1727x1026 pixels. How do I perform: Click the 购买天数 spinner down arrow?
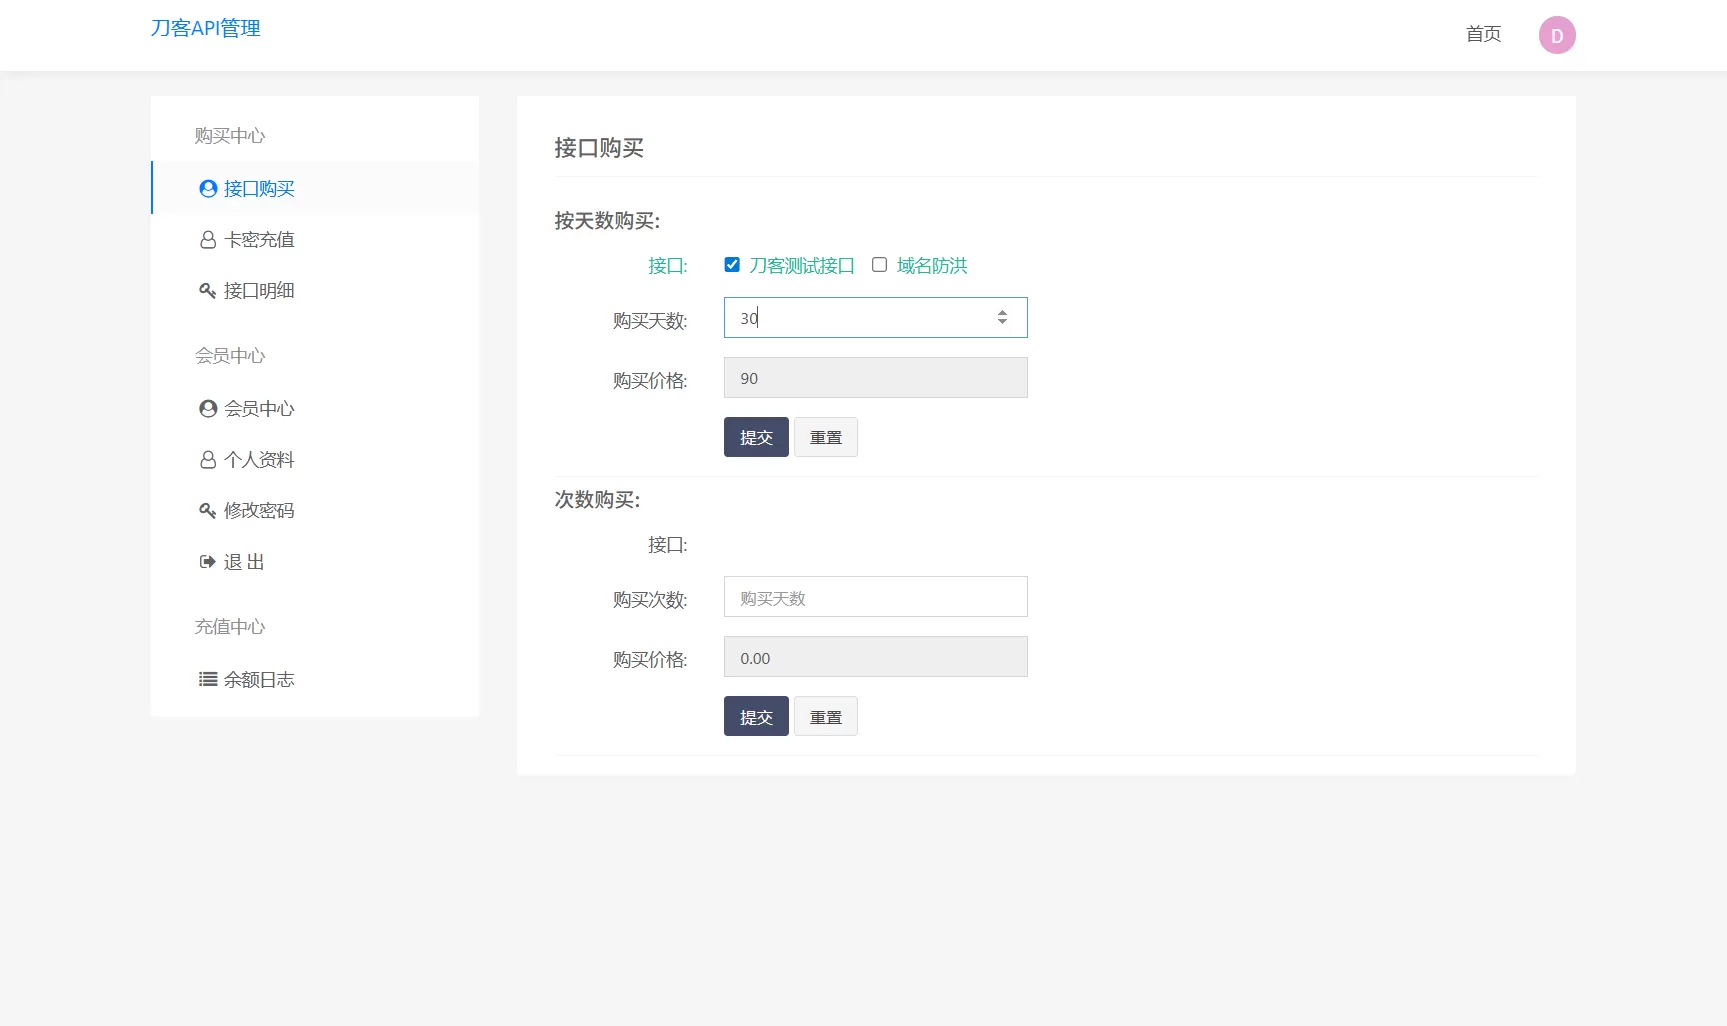1002,322
